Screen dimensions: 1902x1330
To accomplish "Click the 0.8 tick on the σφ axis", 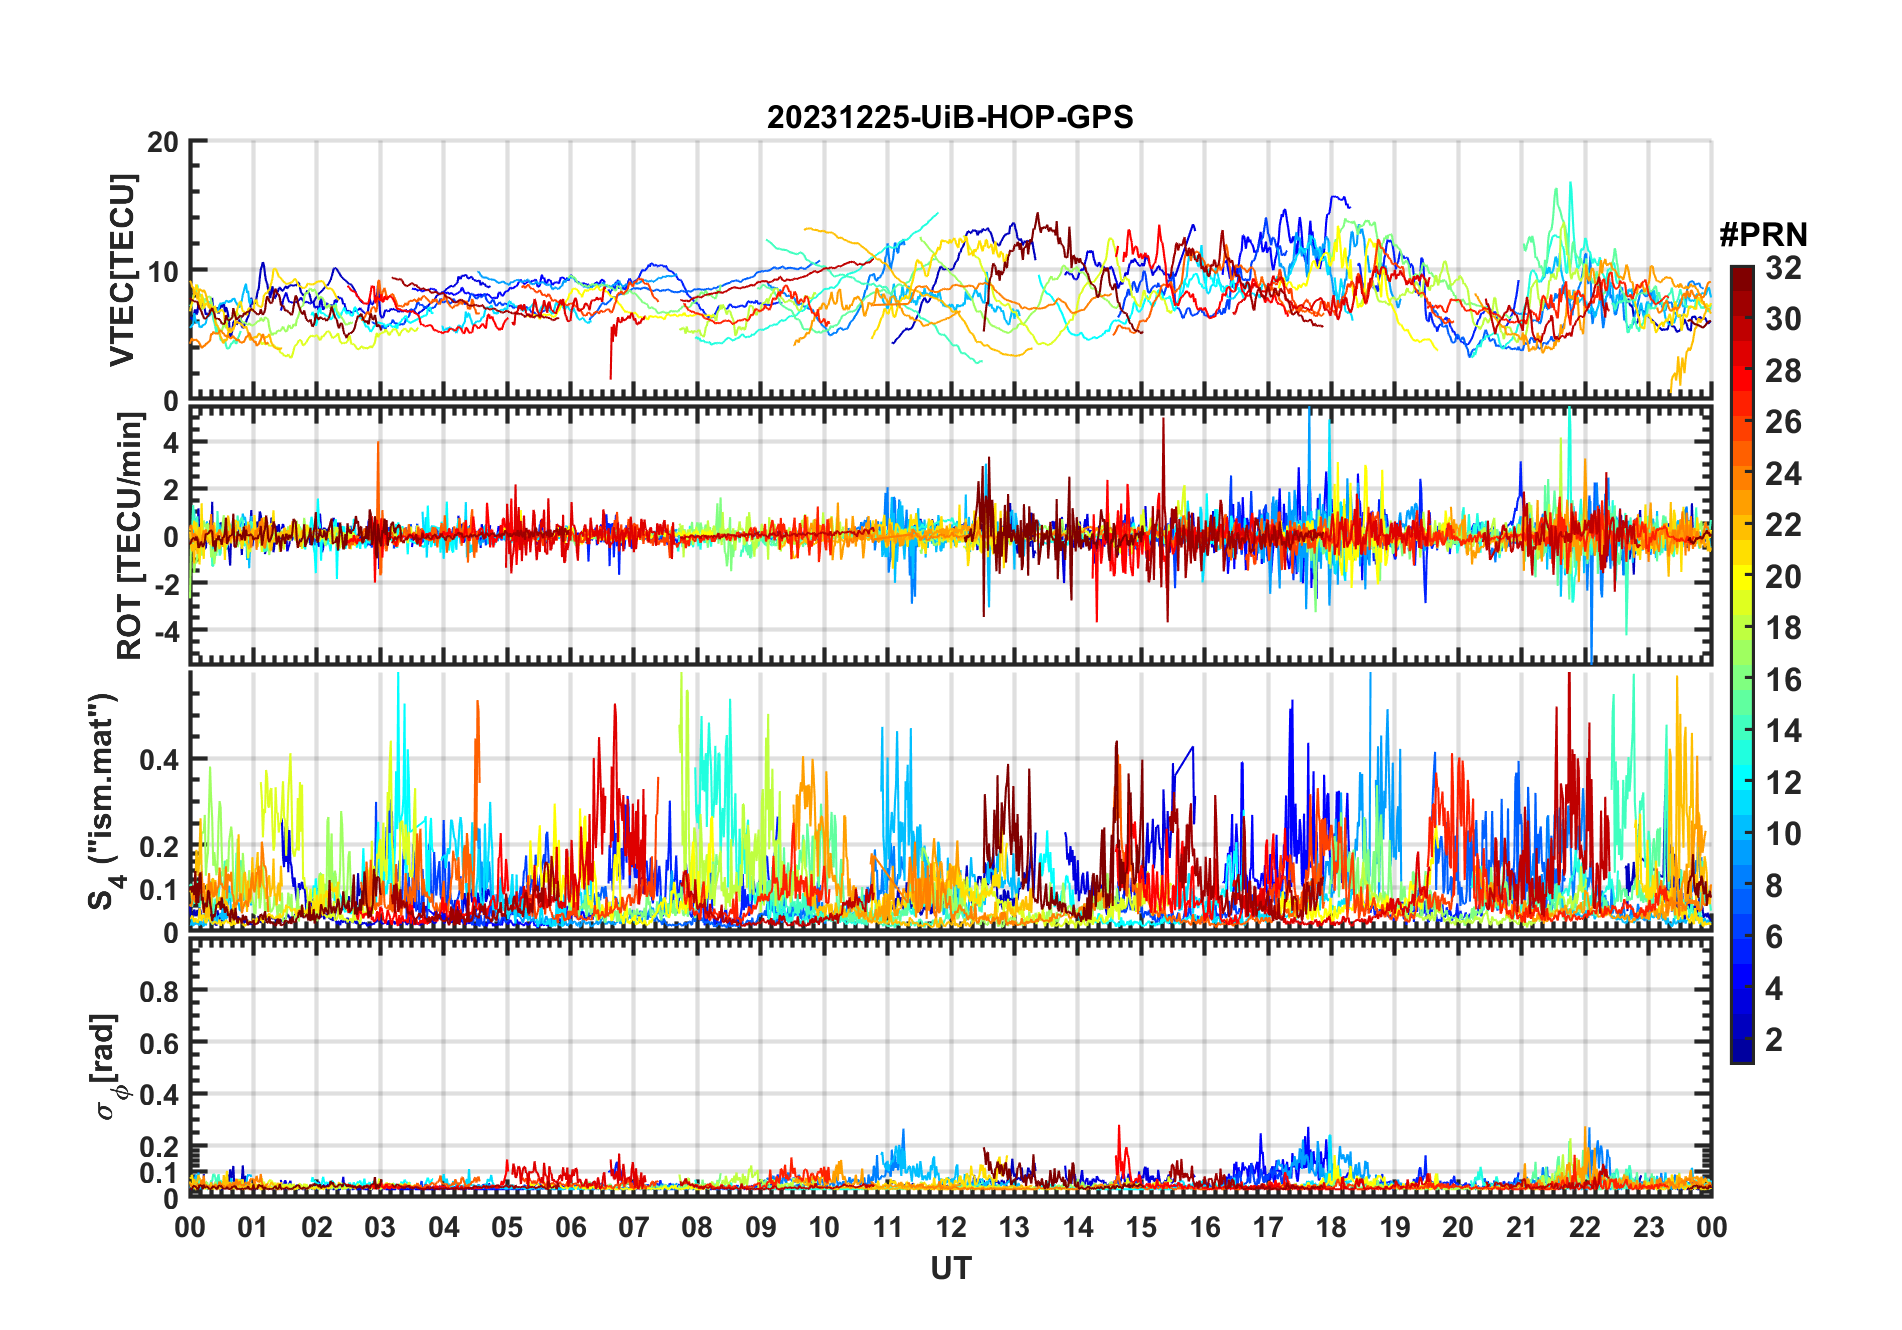I will [x=160, y=991].
